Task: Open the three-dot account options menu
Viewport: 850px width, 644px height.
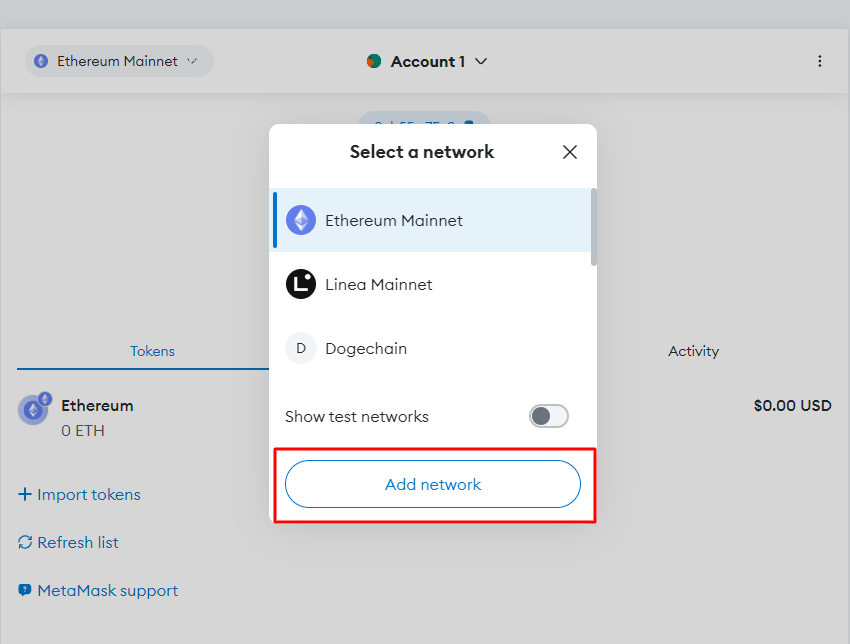Action: point(820,61)
